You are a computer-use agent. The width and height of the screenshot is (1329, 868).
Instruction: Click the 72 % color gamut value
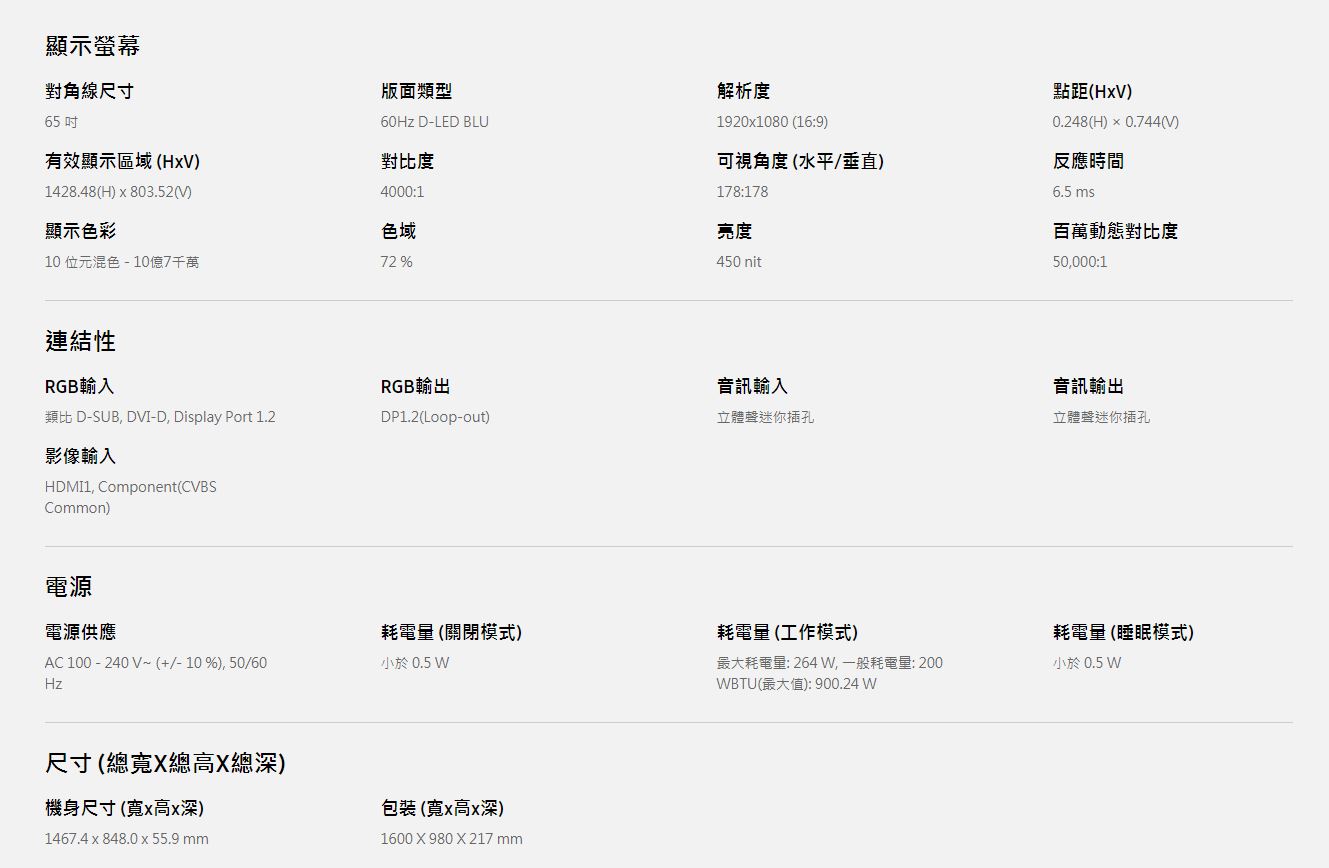click(x=396, y=262)
